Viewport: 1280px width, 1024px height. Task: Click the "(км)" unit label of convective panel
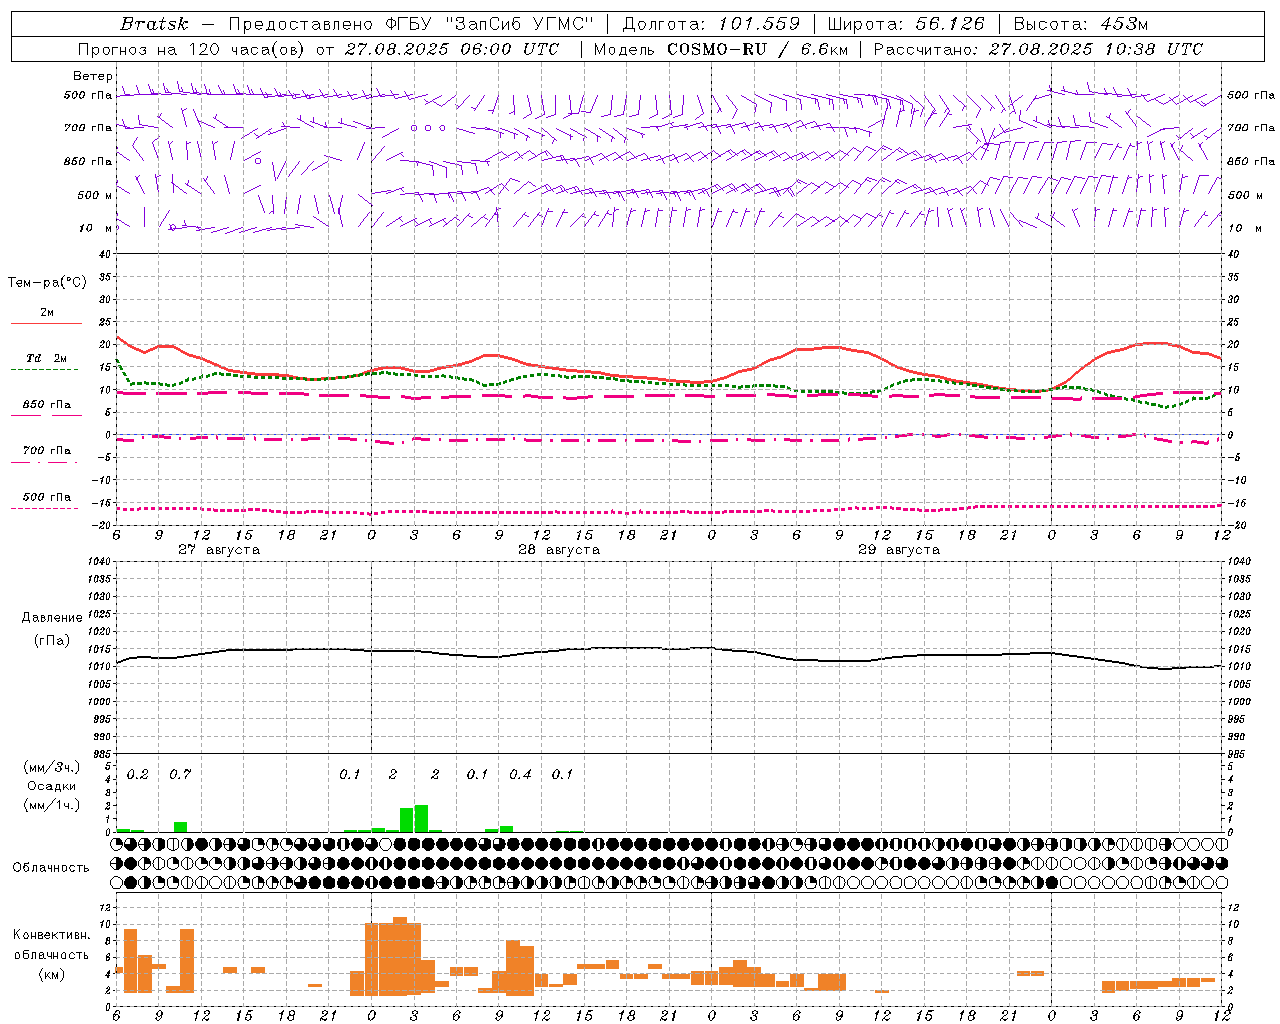click(52, 974)
